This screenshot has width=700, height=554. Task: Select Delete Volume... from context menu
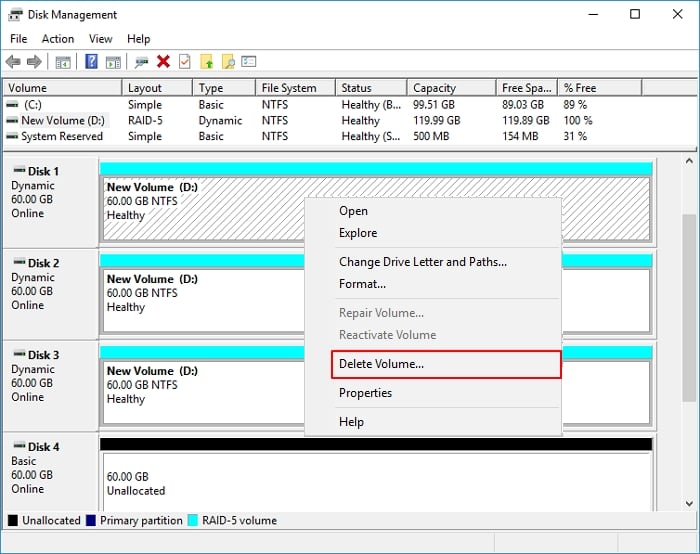coord(381,364)
